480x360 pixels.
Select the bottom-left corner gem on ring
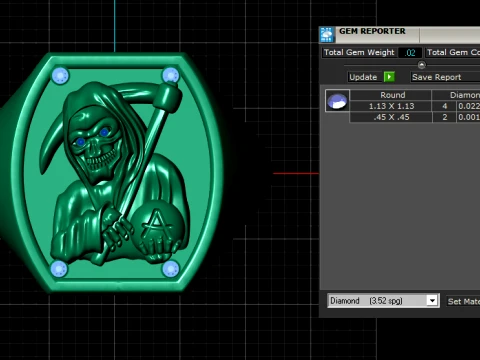(59, 269)
